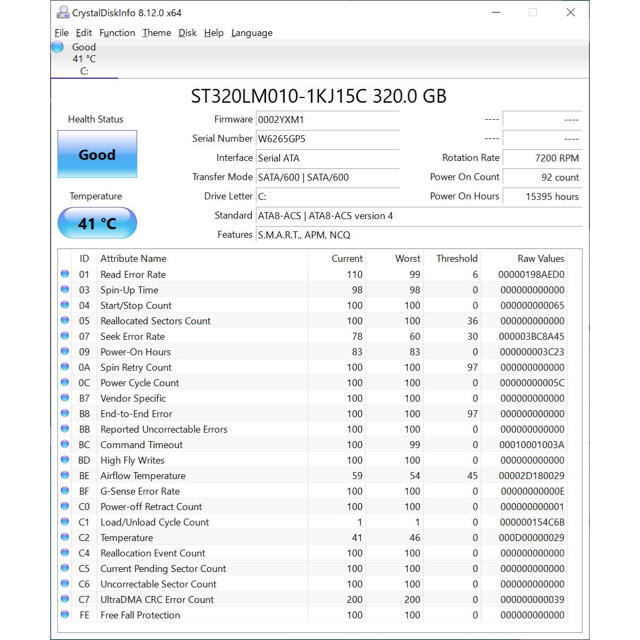
Task: Click the ID column header
Action: point(84,259)
